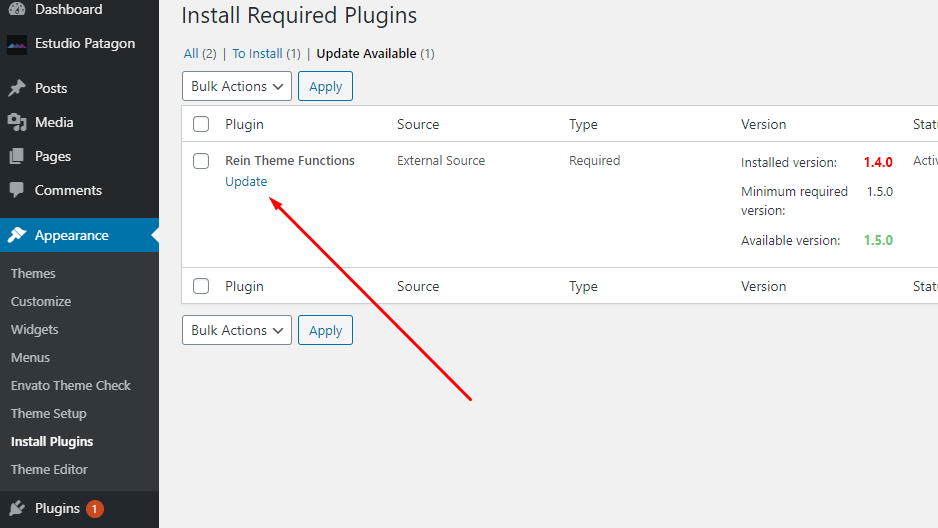Screen dimensions: 938x528
Task: Click the Comments speech bubble icon
Action: (x=16, y=190)
